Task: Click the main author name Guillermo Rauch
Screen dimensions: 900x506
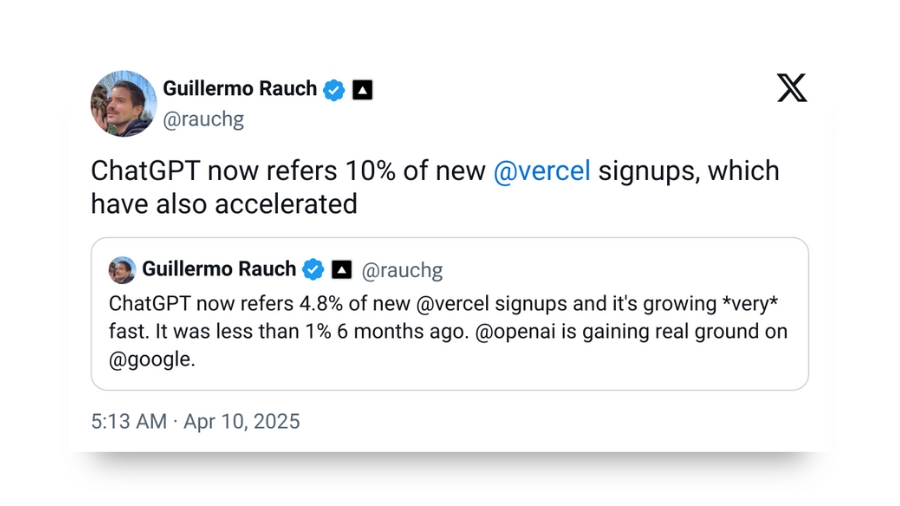Action: [240, 88]
